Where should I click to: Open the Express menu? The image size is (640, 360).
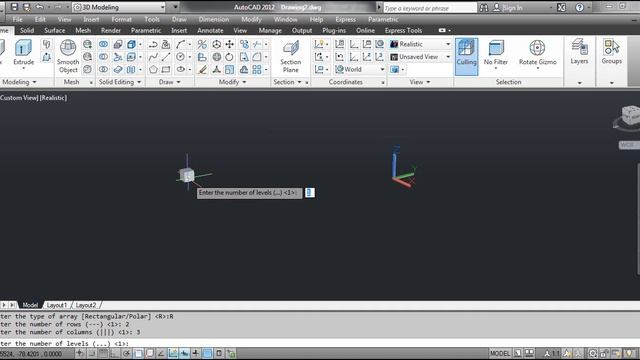coord(346,19)
